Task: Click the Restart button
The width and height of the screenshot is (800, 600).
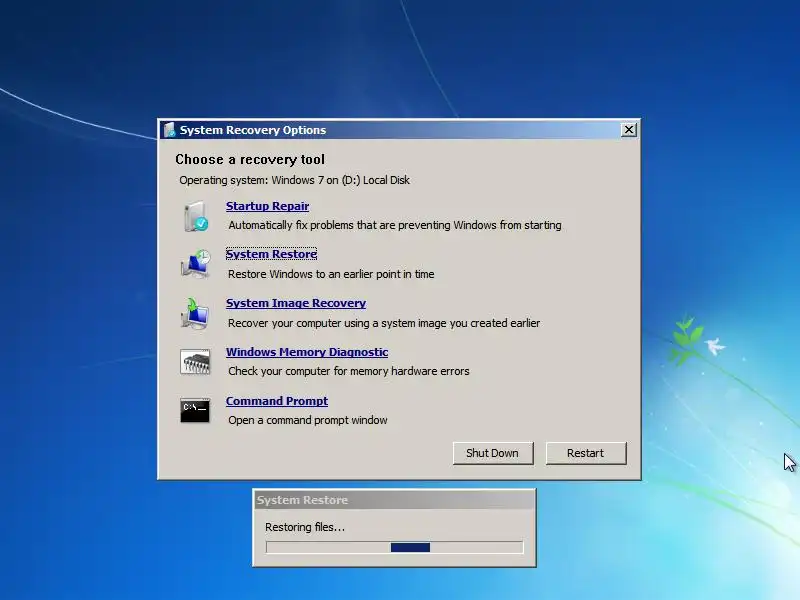Action: (586, 453)
